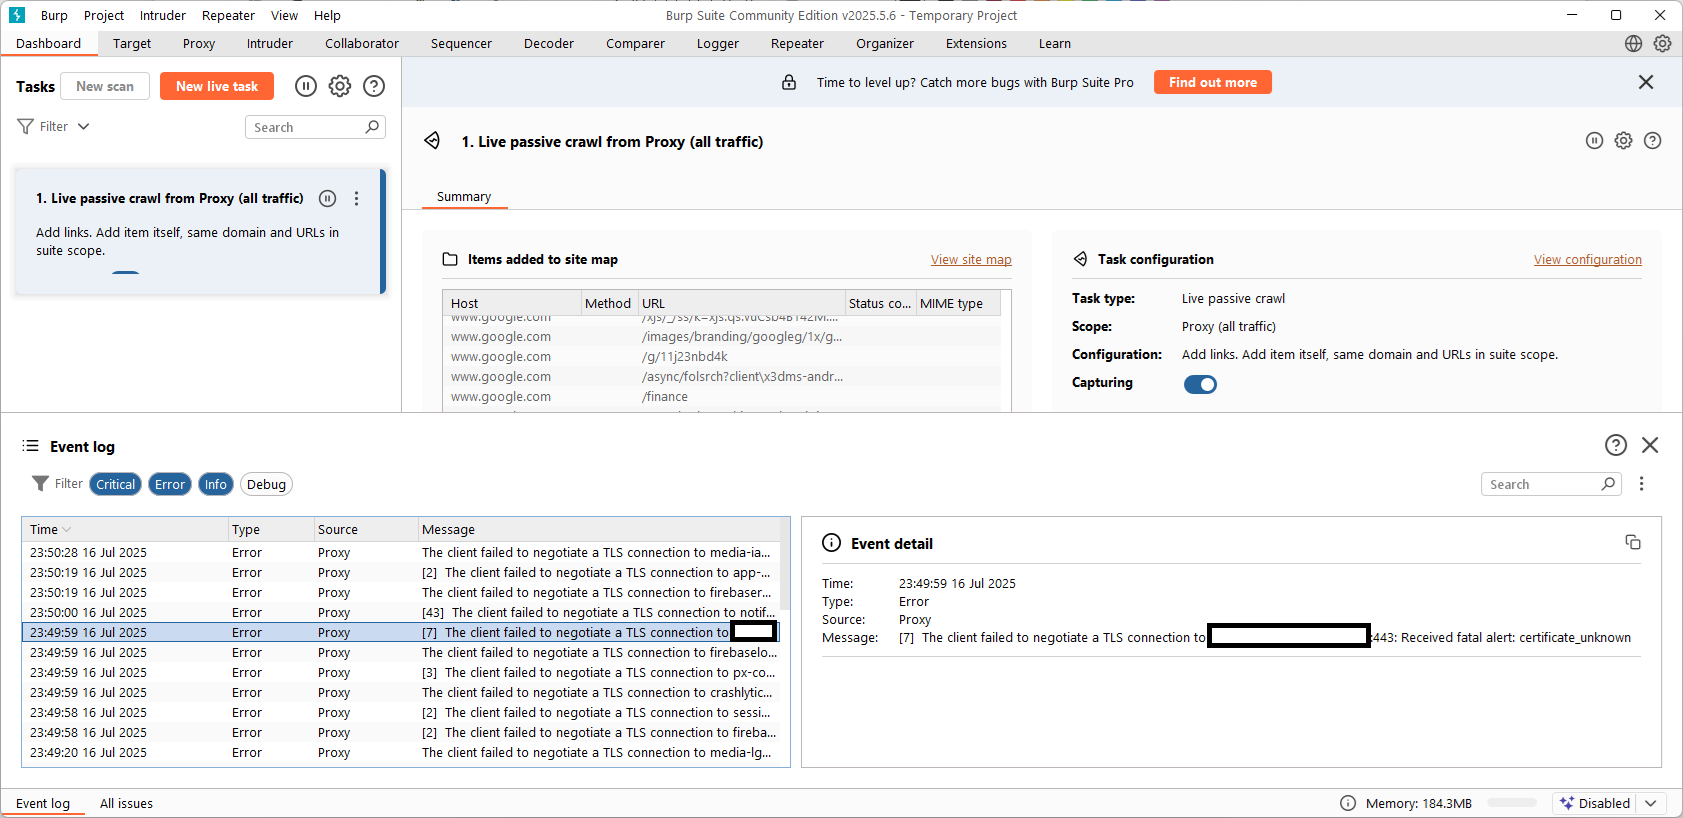1683x818 pixels.
Task: Open the Disabled dropdown arrow in status bar
Action: pyautogui.click(x=1651, y=803)
